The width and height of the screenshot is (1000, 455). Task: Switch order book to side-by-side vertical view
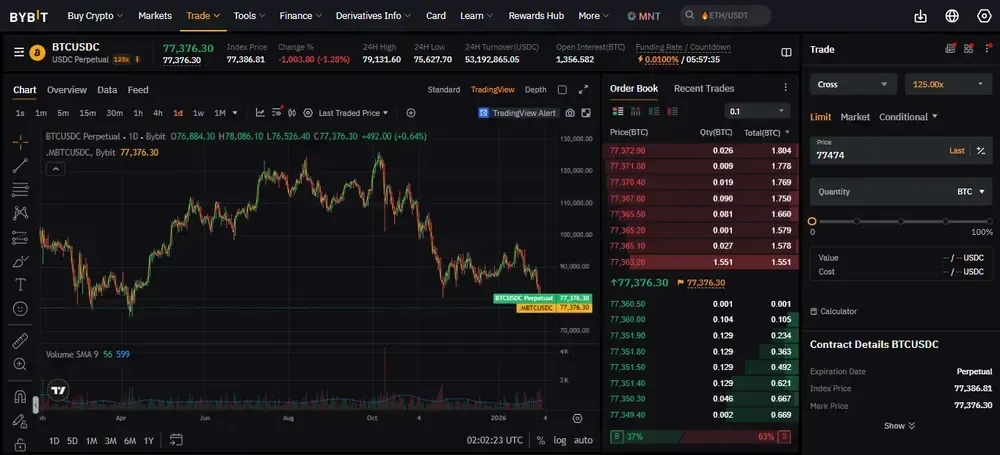coord(635,112)
